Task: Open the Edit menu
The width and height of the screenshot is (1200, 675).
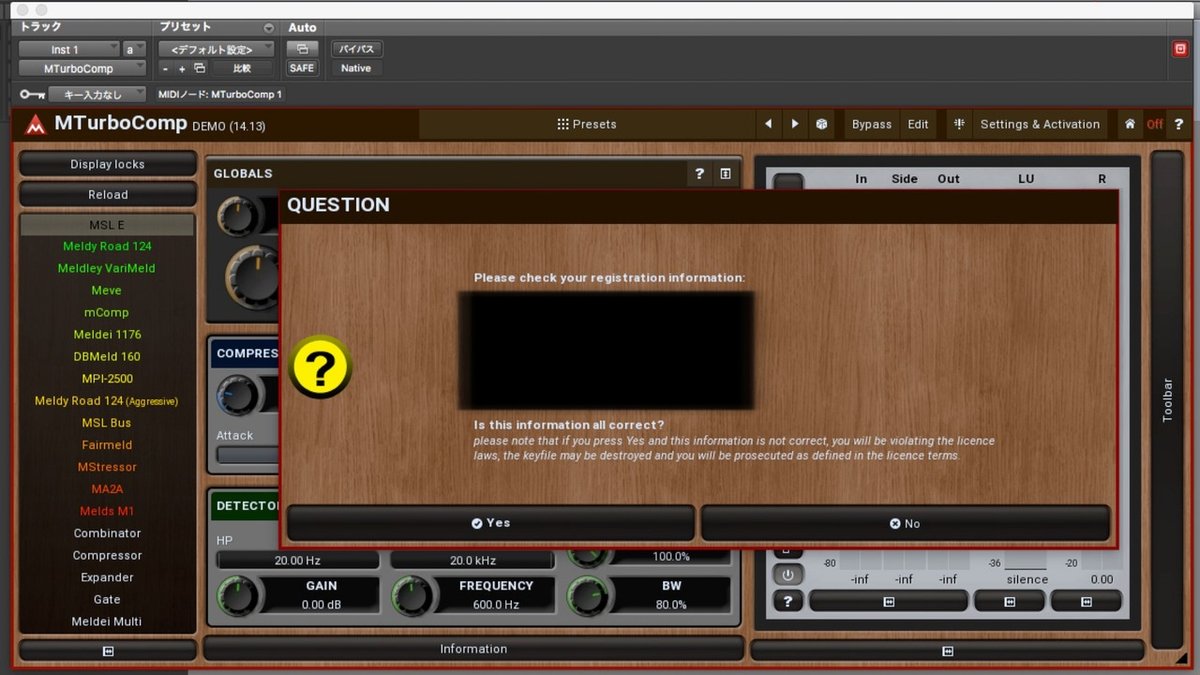Action: (x=918, y=124)
